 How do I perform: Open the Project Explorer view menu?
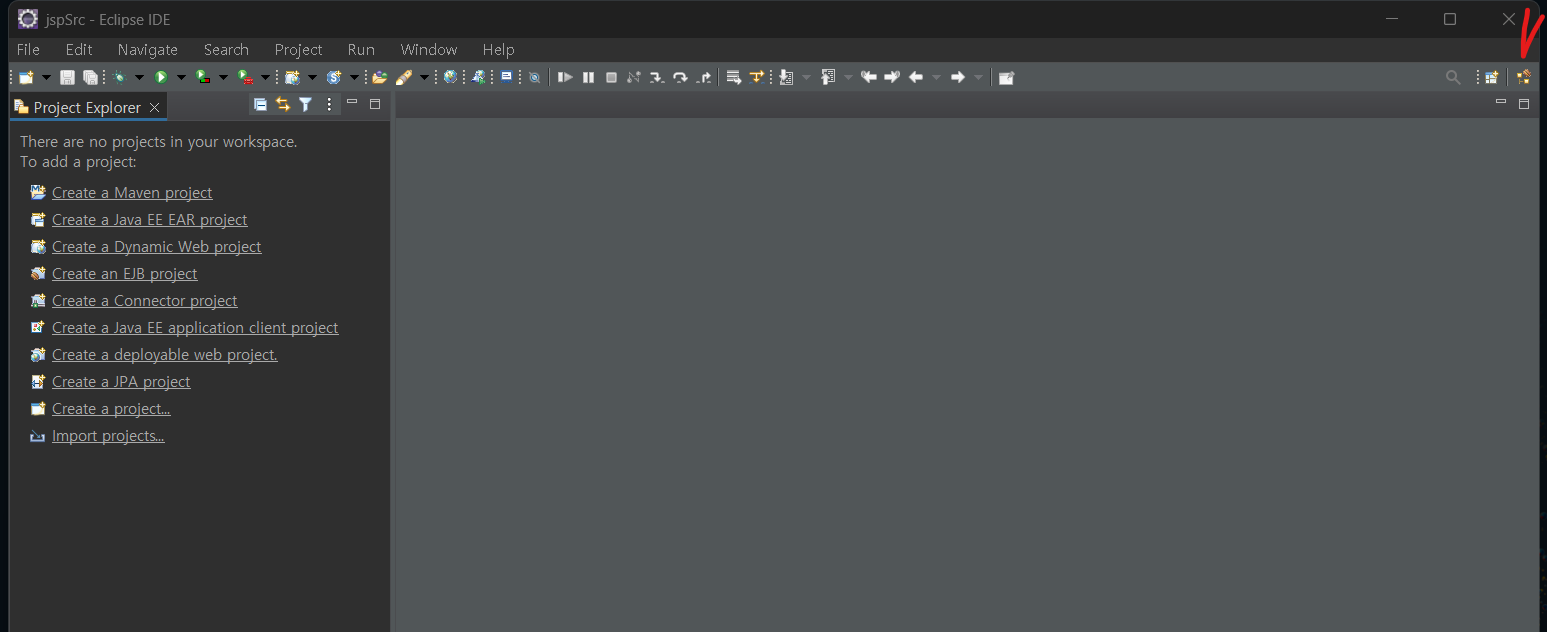pyautogui.click(x=328, y=104)
